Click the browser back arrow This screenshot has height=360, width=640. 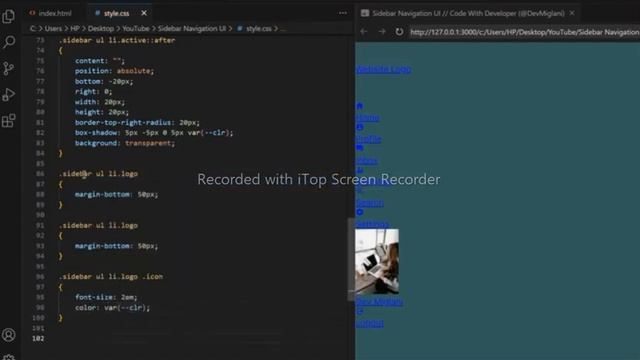pyautogui.click(x=364, y=32)
